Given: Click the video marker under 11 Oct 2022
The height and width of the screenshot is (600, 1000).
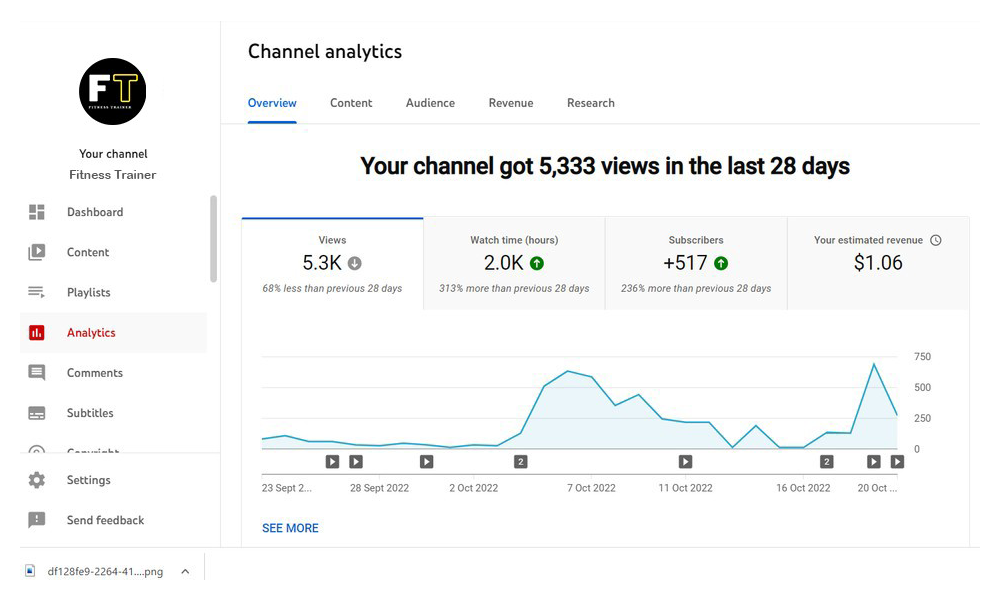Looking at the screenshot, I should pos(685,462).
